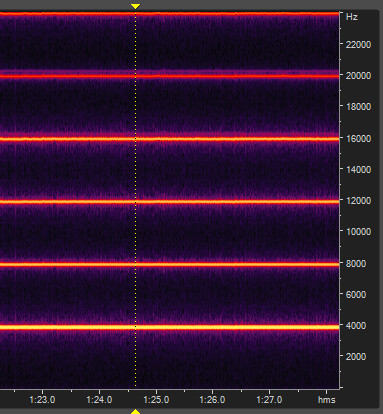Image resolution: width=383 pixels, height=414 pixels.
Task: Click the 12000 label on frequency ruler
Action: 358,201
